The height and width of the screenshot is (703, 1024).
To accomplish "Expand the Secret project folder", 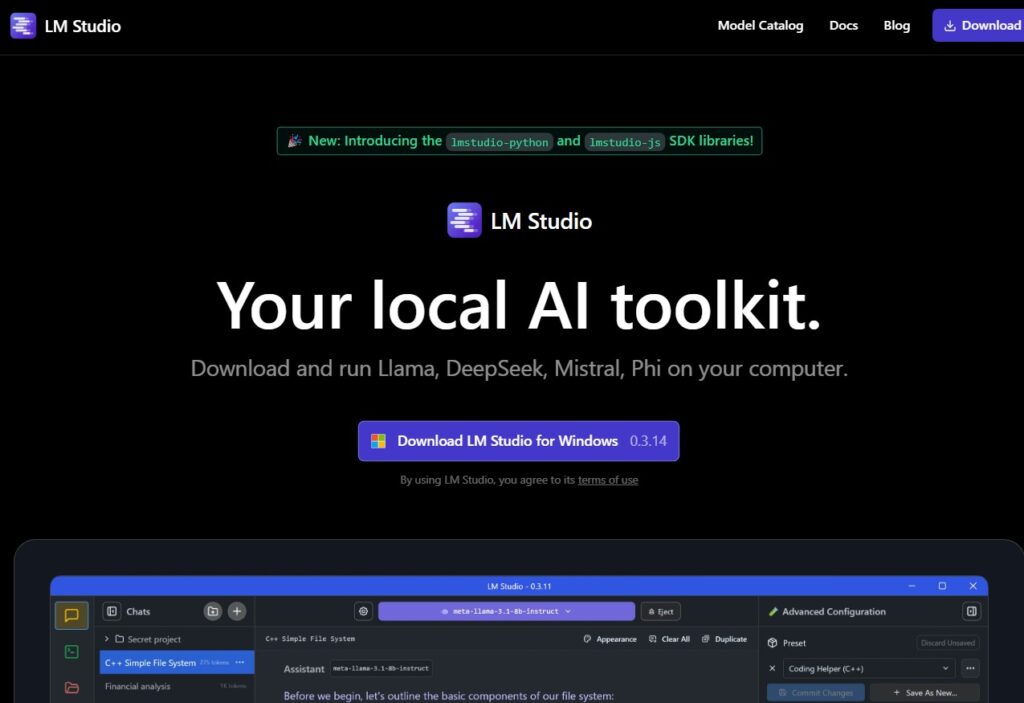I will [107, 638].
